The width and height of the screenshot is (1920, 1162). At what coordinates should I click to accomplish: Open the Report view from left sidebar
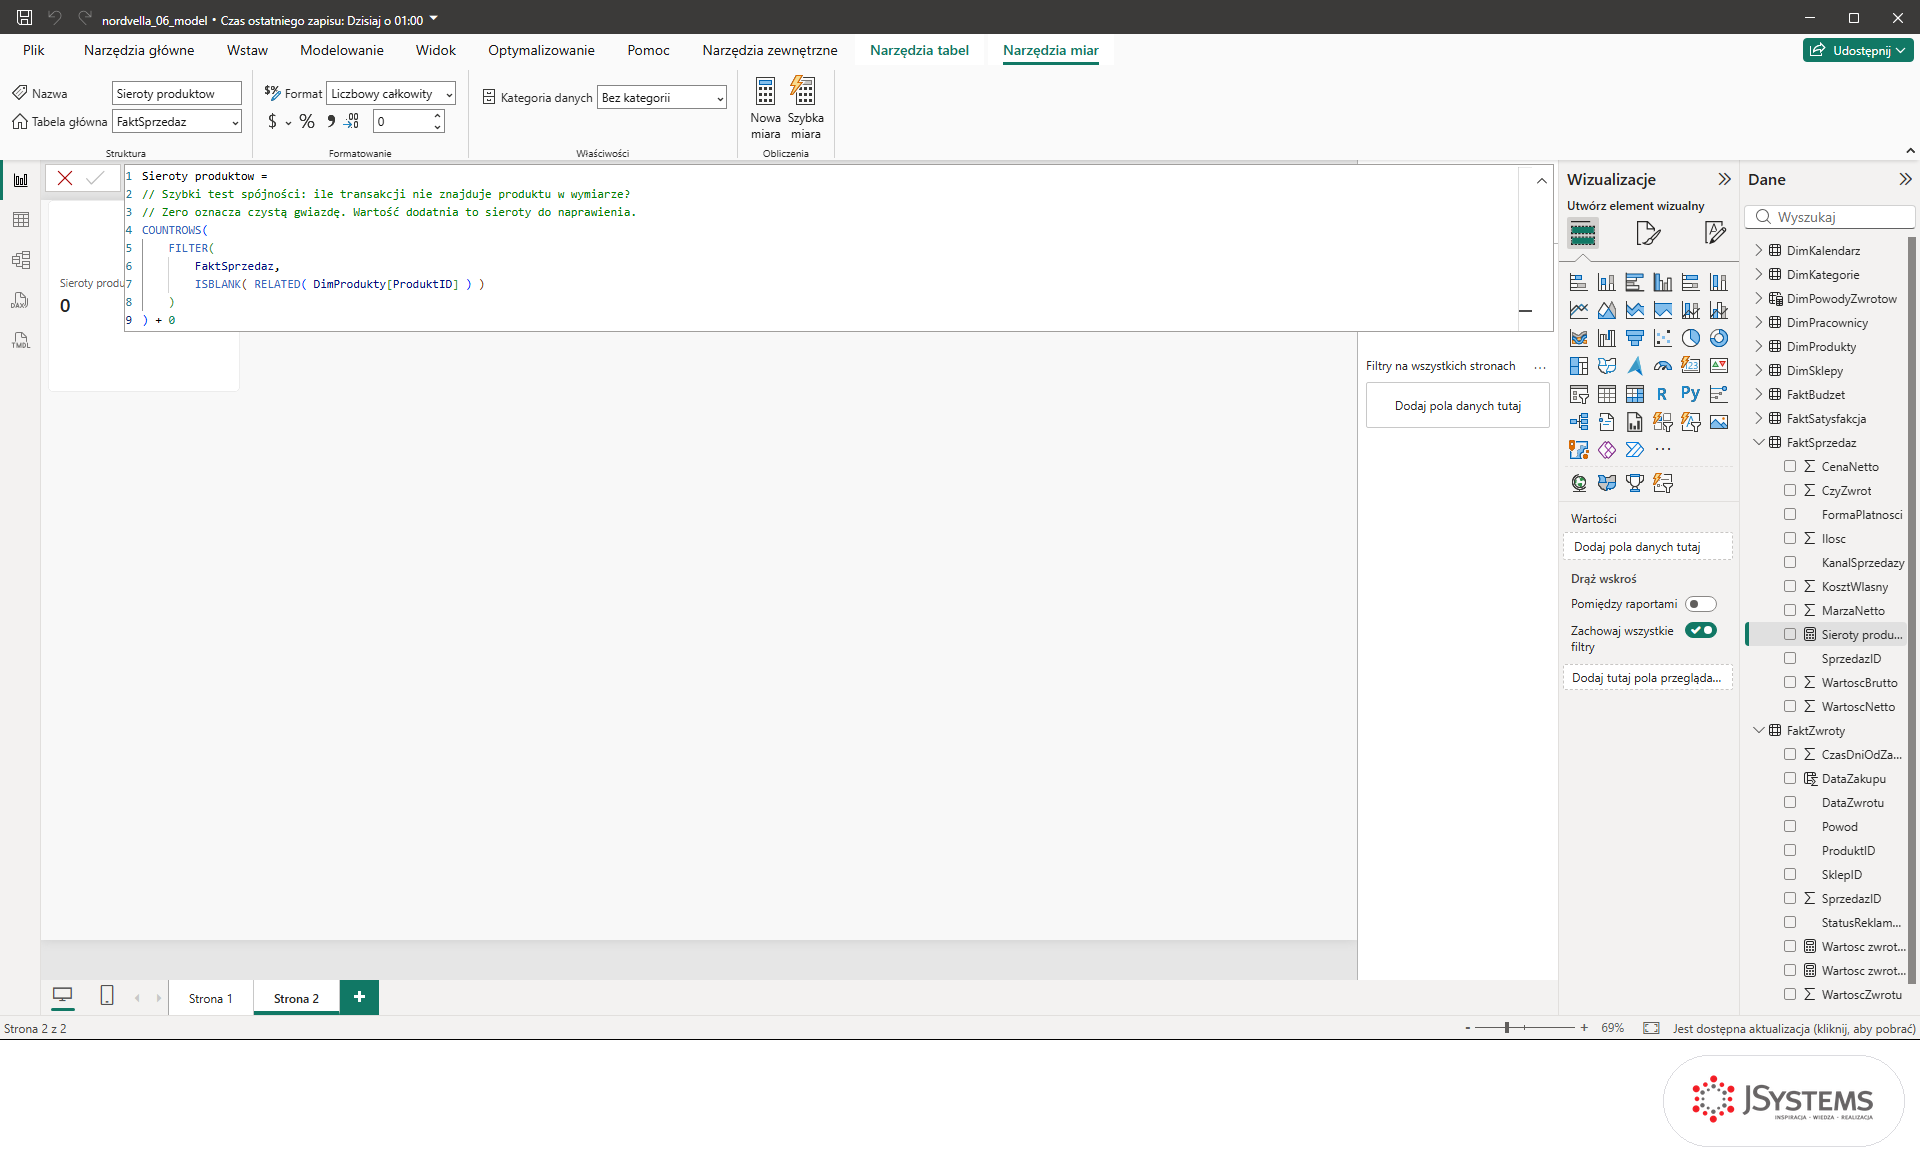[x=21, y=180]
